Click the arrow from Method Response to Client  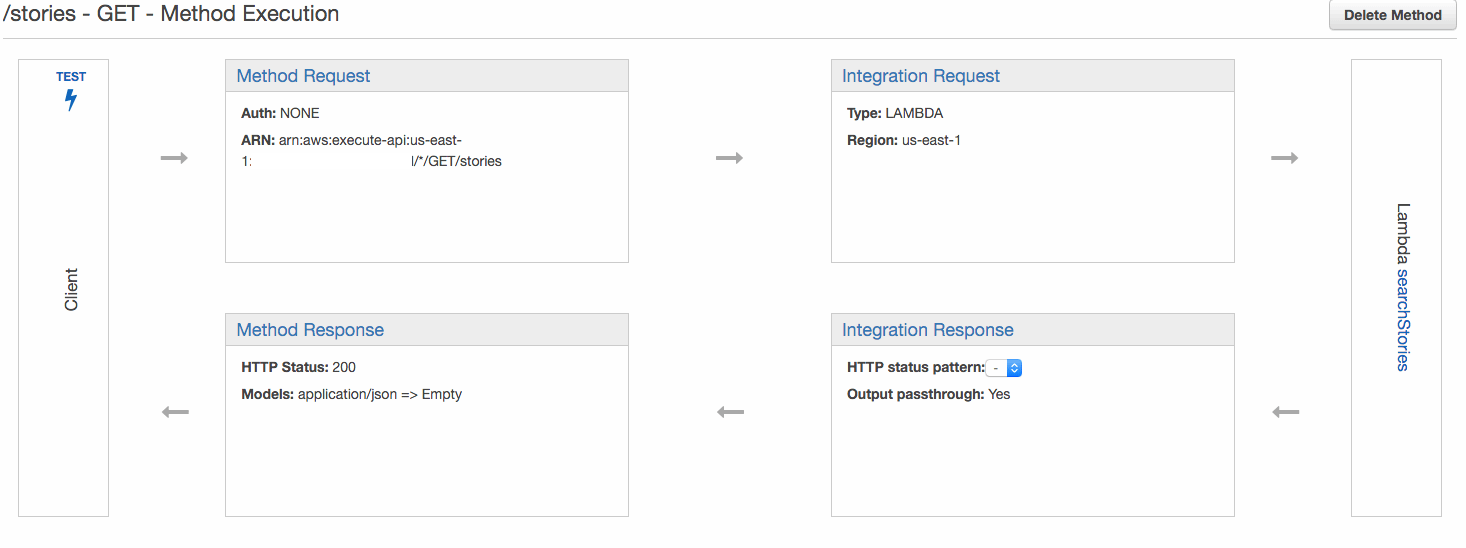pyautogui.click(x=175, y=412)
